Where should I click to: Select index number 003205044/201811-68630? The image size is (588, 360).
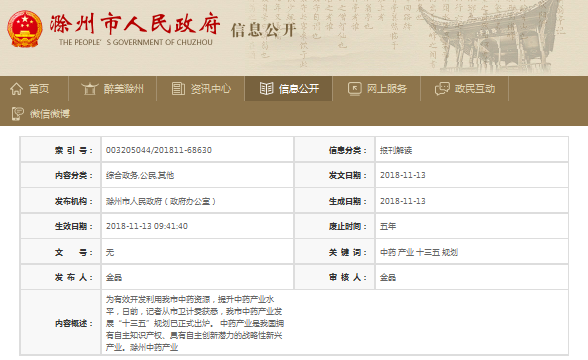click(159, 150)
